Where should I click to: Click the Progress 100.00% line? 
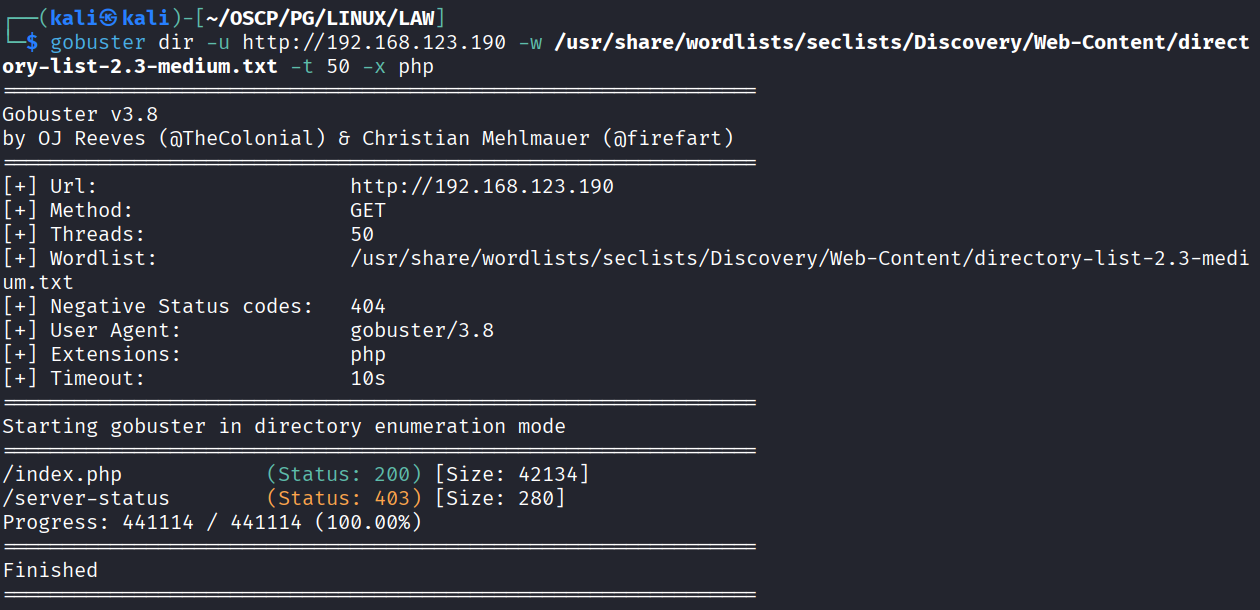(x=212, y=522)
